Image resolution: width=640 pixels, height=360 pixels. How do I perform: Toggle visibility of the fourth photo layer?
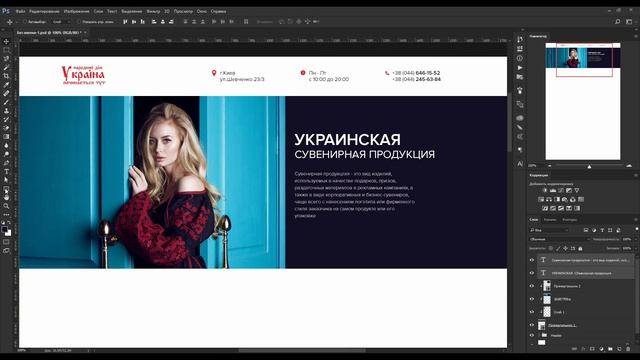532,299
